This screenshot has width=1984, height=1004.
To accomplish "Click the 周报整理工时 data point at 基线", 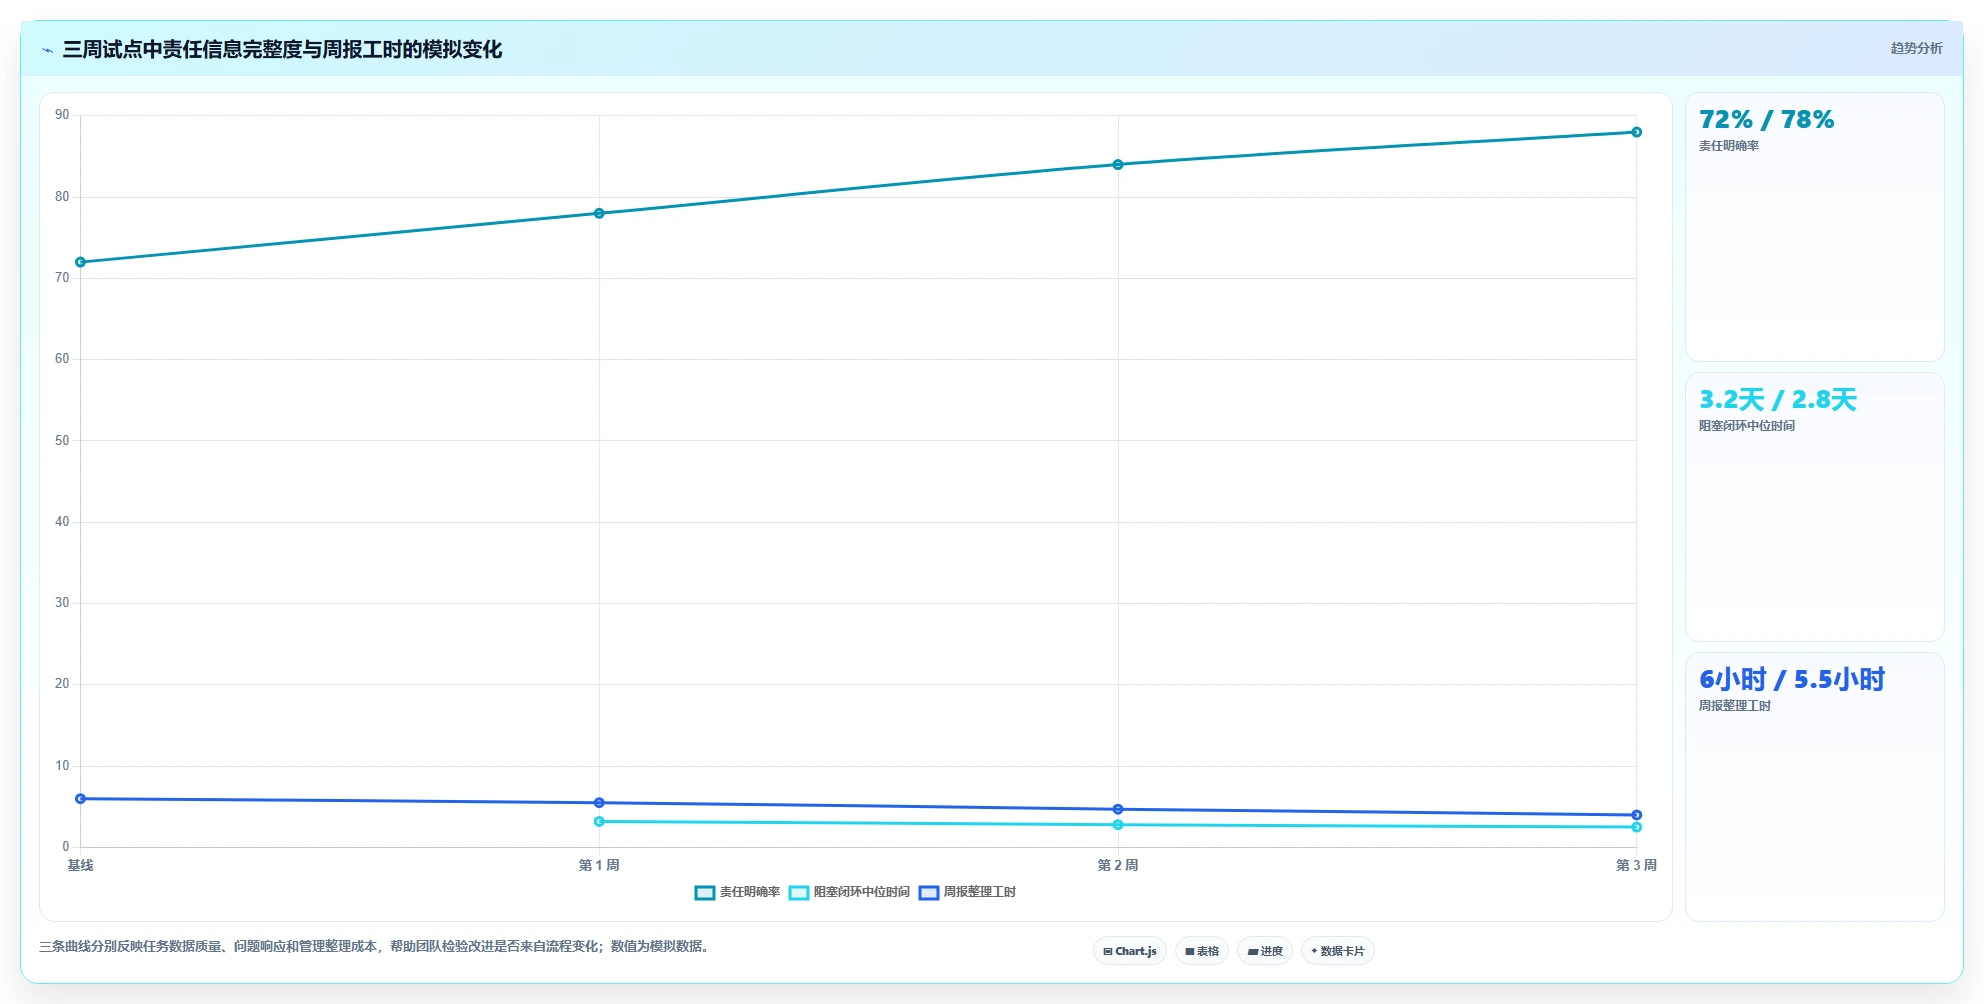I will coord(81,799).
